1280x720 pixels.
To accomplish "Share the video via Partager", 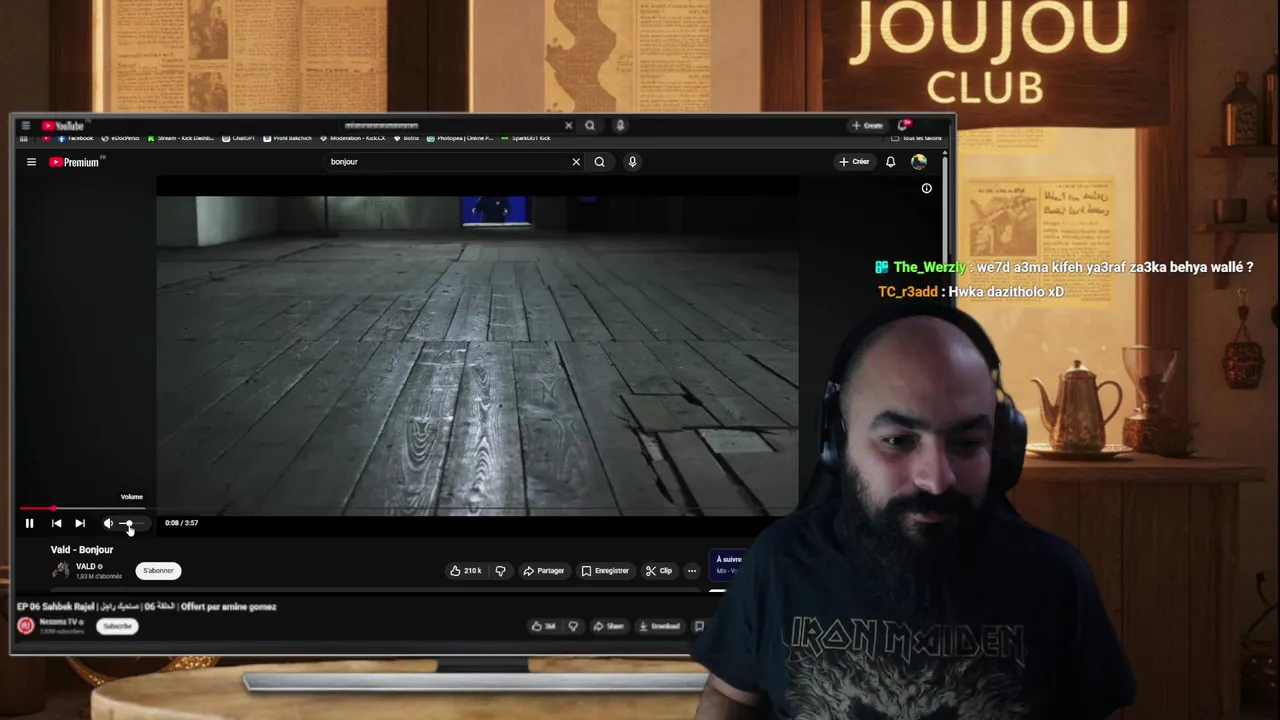I will [x=544, y=571].
